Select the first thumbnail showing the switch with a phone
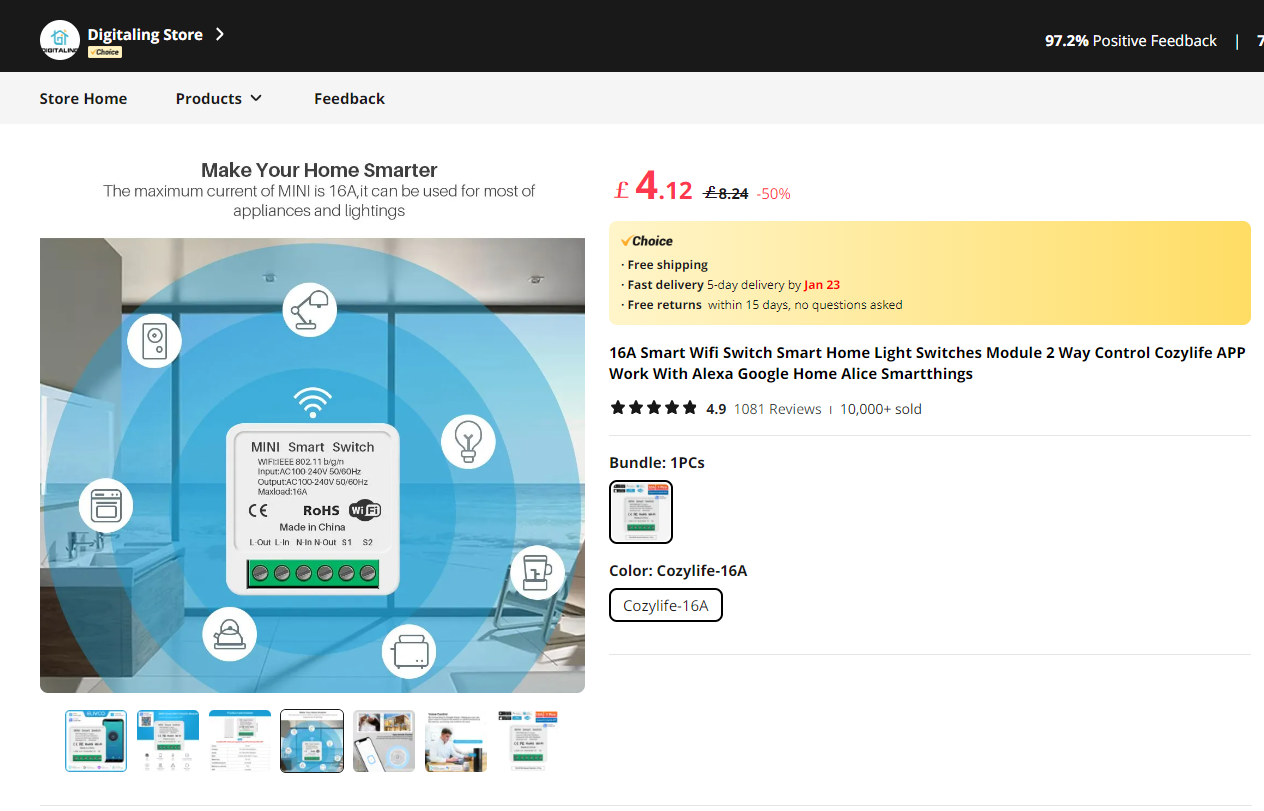This screenshot has width=1264, height=811. tap(96, 741)
